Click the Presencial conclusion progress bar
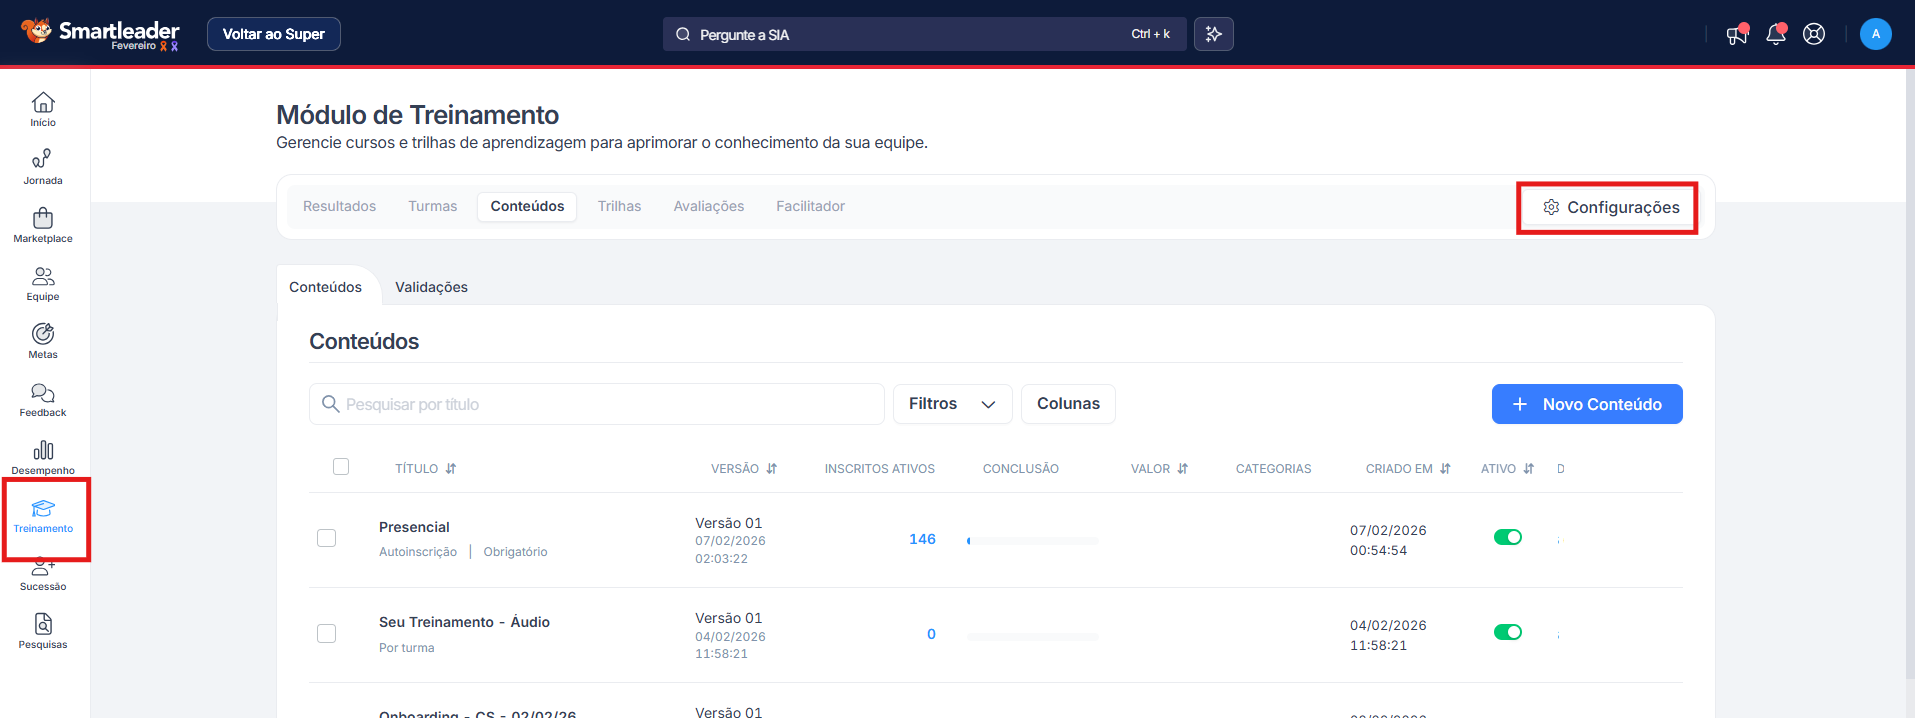 [1032, 541]
